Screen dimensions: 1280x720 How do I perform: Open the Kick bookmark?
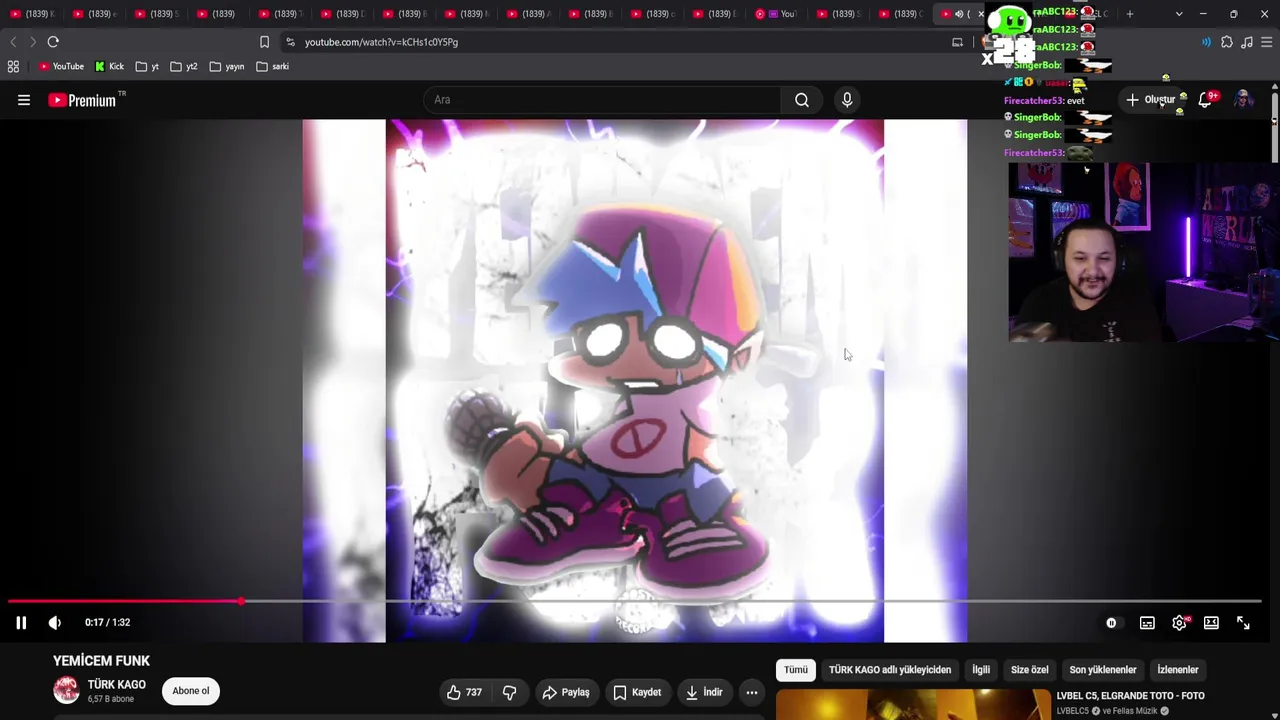point(110,67)
